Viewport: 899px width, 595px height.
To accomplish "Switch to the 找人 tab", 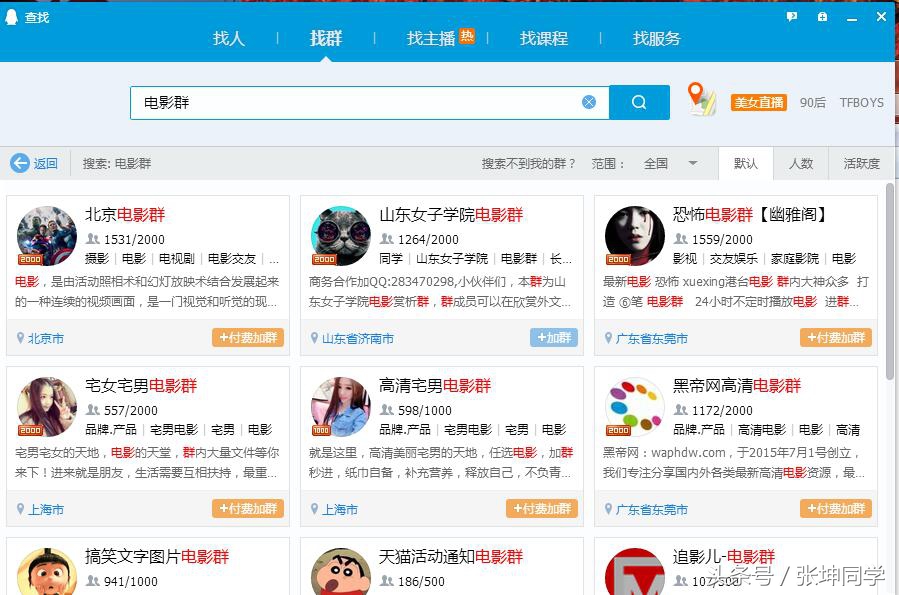I will pos(230,38).
